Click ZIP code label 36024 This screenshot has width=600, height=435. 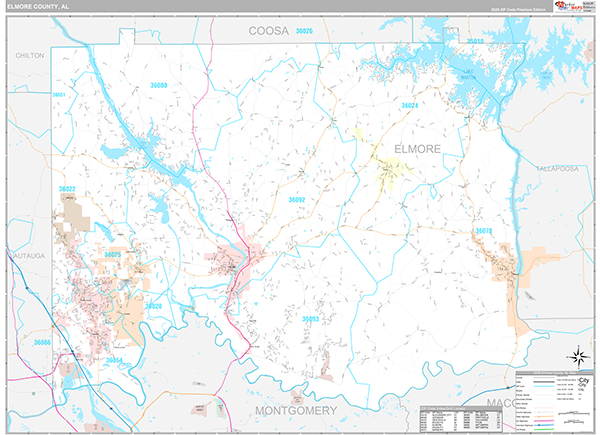coord(410,106)
